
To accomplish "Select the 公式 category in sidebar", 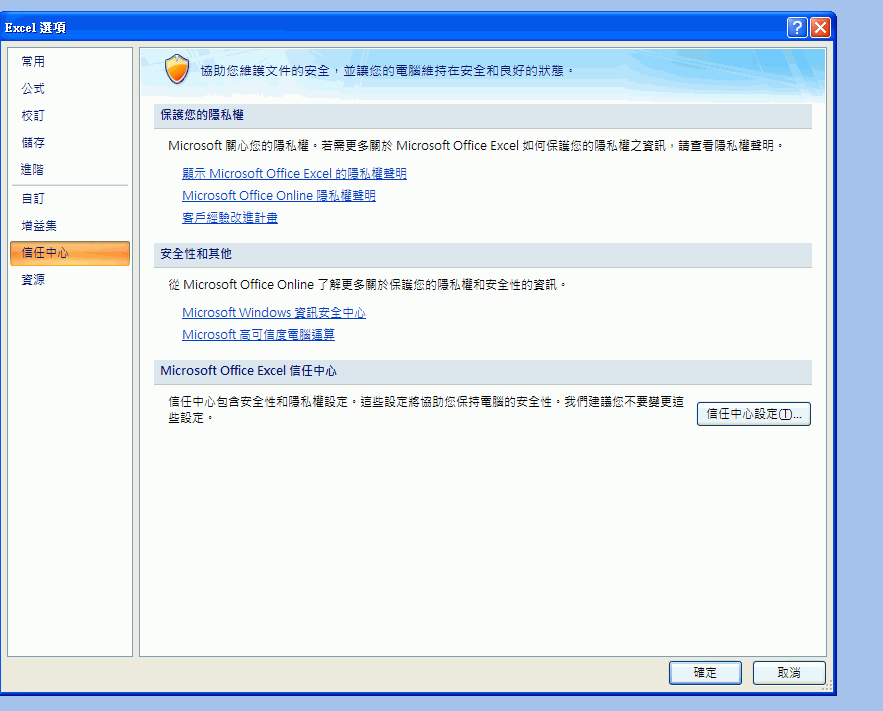I will (x=70, y=88).
